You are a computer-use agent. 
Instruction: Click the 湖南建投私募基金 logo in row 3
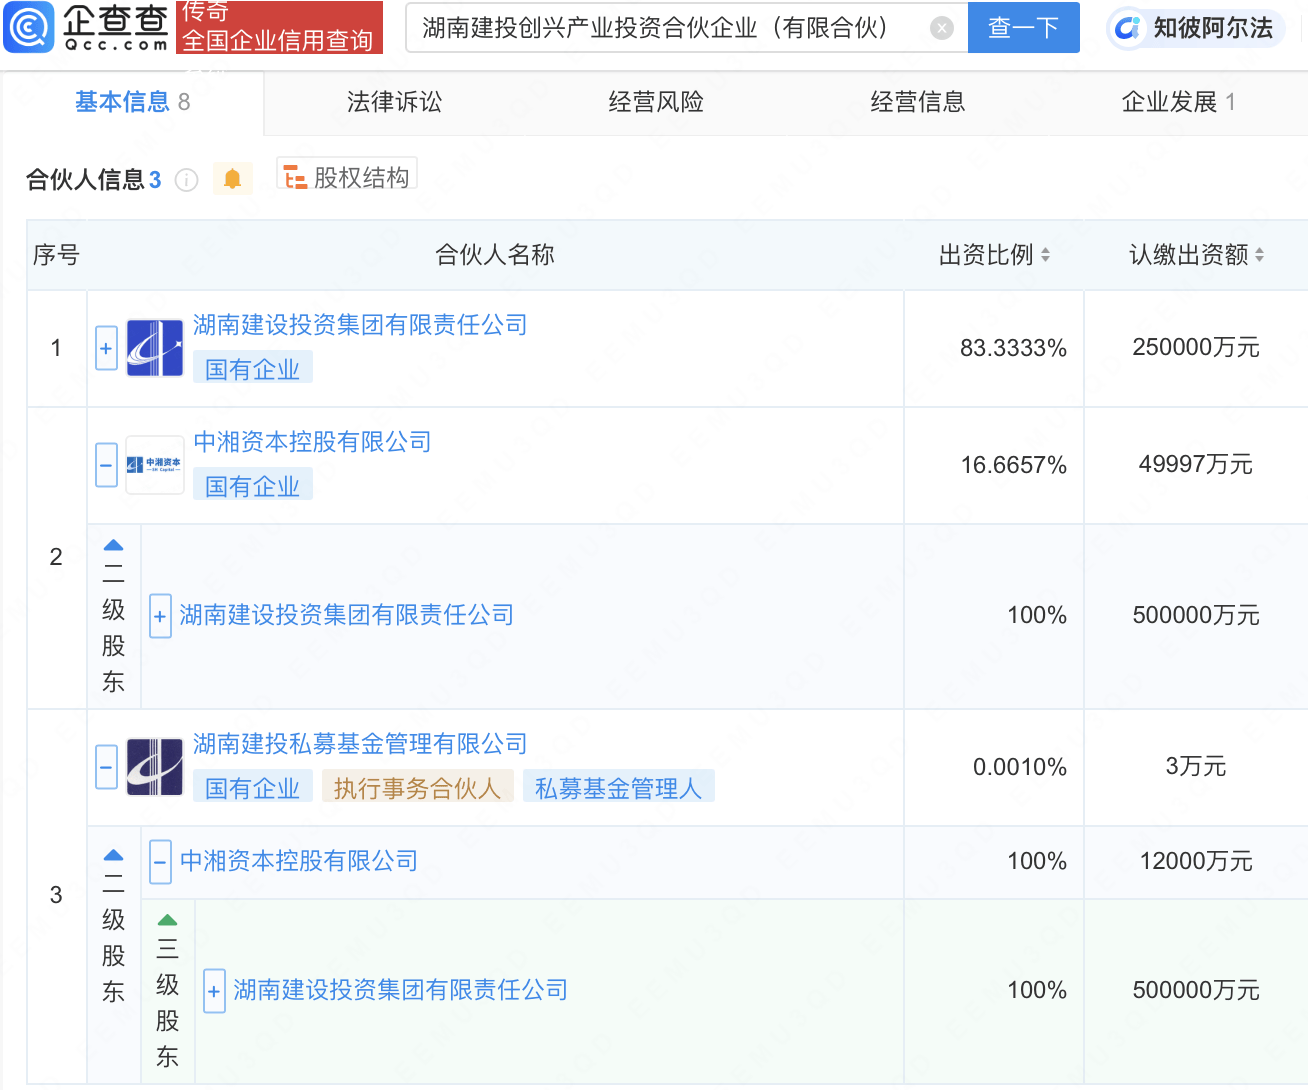point(155,767)
